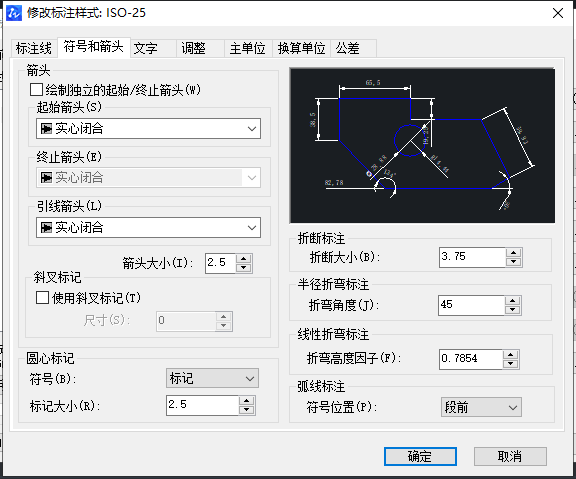
Task: Click the 尺寸 input field
Action: click(x=186, y=321)
